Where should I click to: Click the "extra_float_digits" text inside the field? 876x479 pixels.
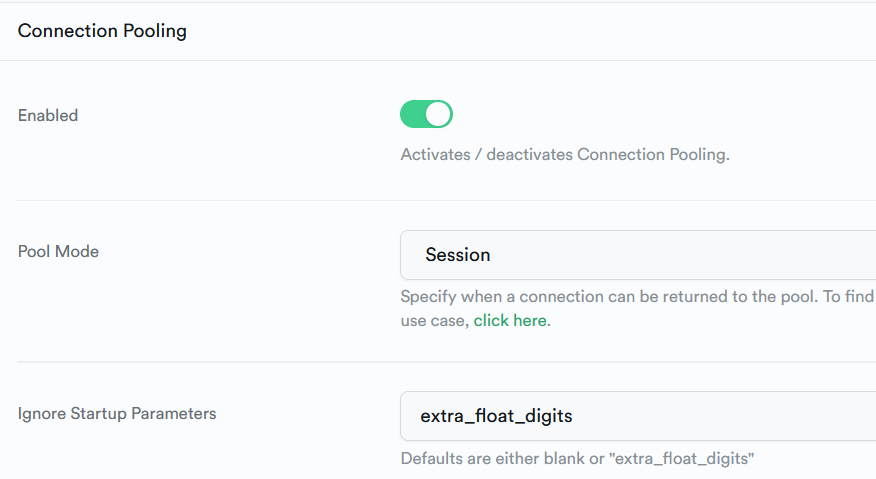[497, 415]
